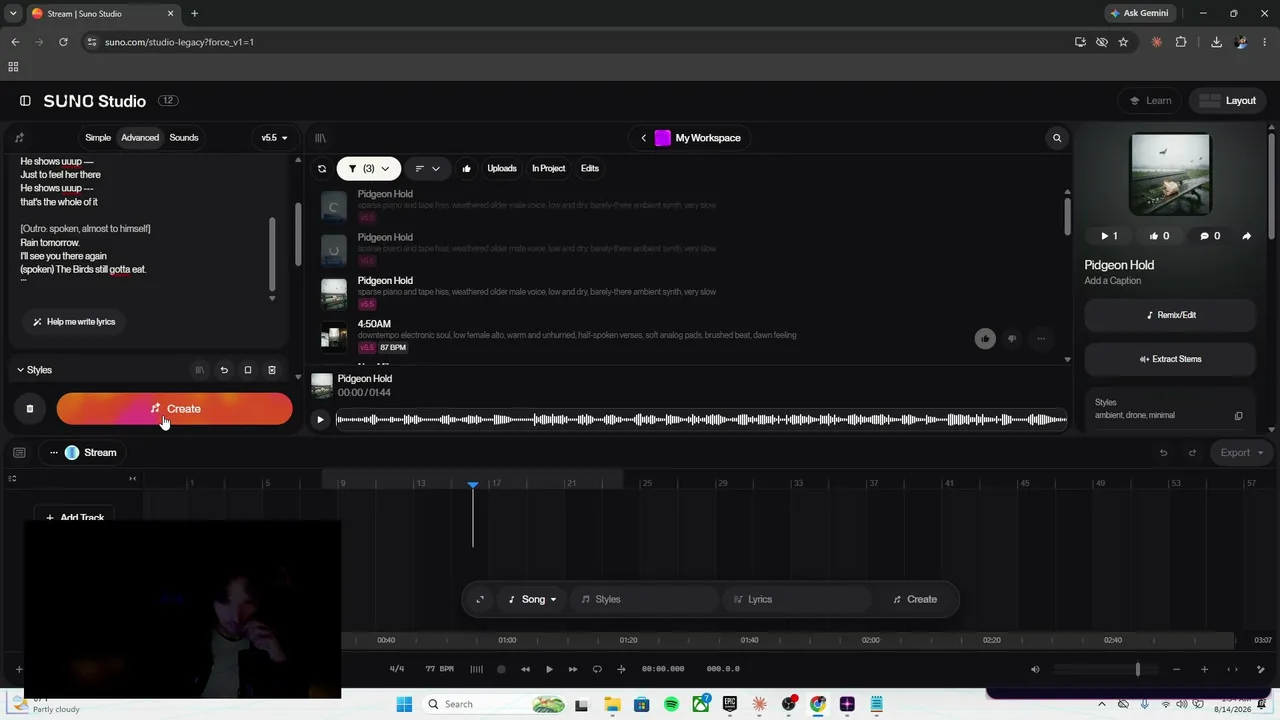Start recording in the transport bar

(501, 669)
